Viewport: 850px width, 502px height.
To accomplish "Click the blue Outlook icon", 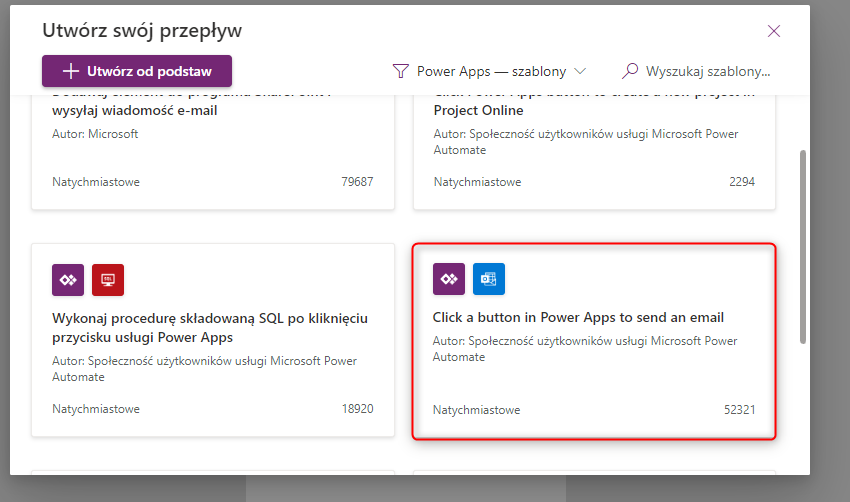I will coord(489,279).
